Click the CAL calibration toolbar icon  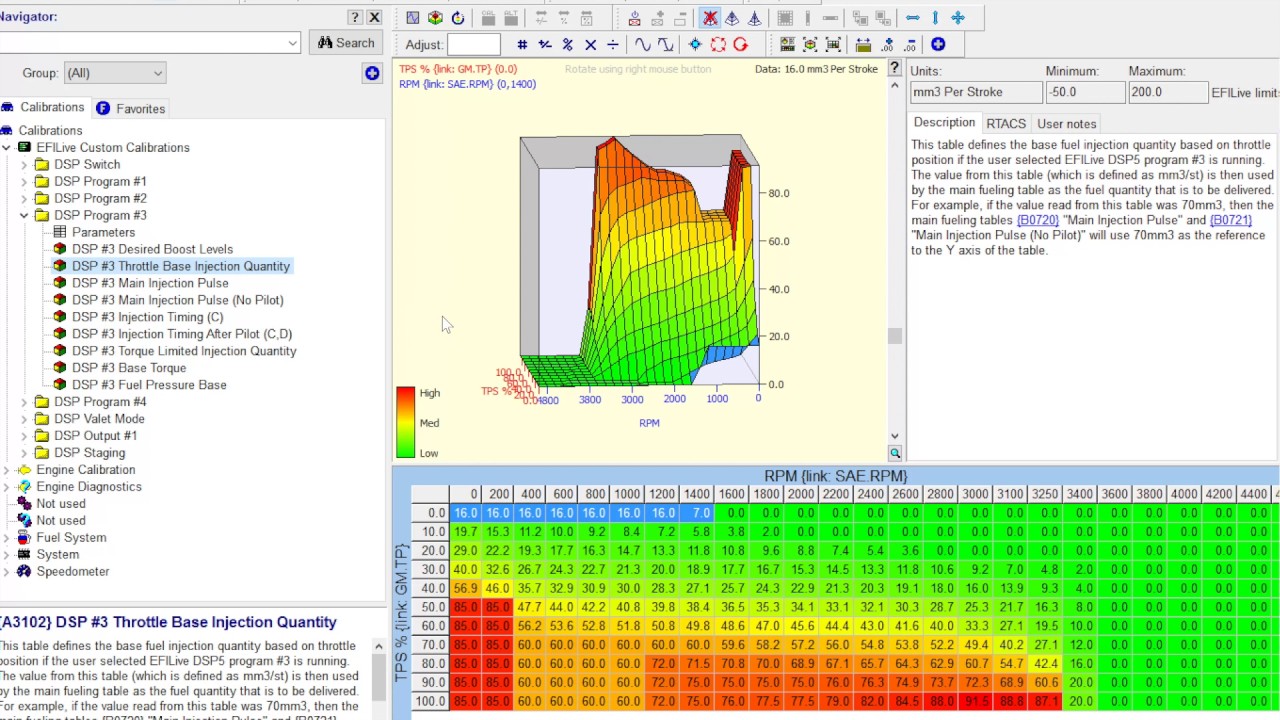click(488, 18)
